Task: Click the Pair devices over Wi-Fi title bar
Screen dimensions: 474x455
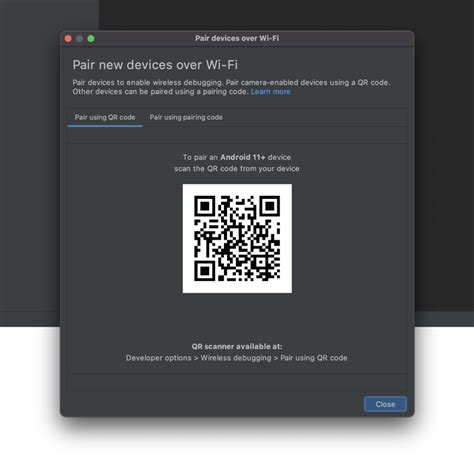Action: click(x=237, y=38)
